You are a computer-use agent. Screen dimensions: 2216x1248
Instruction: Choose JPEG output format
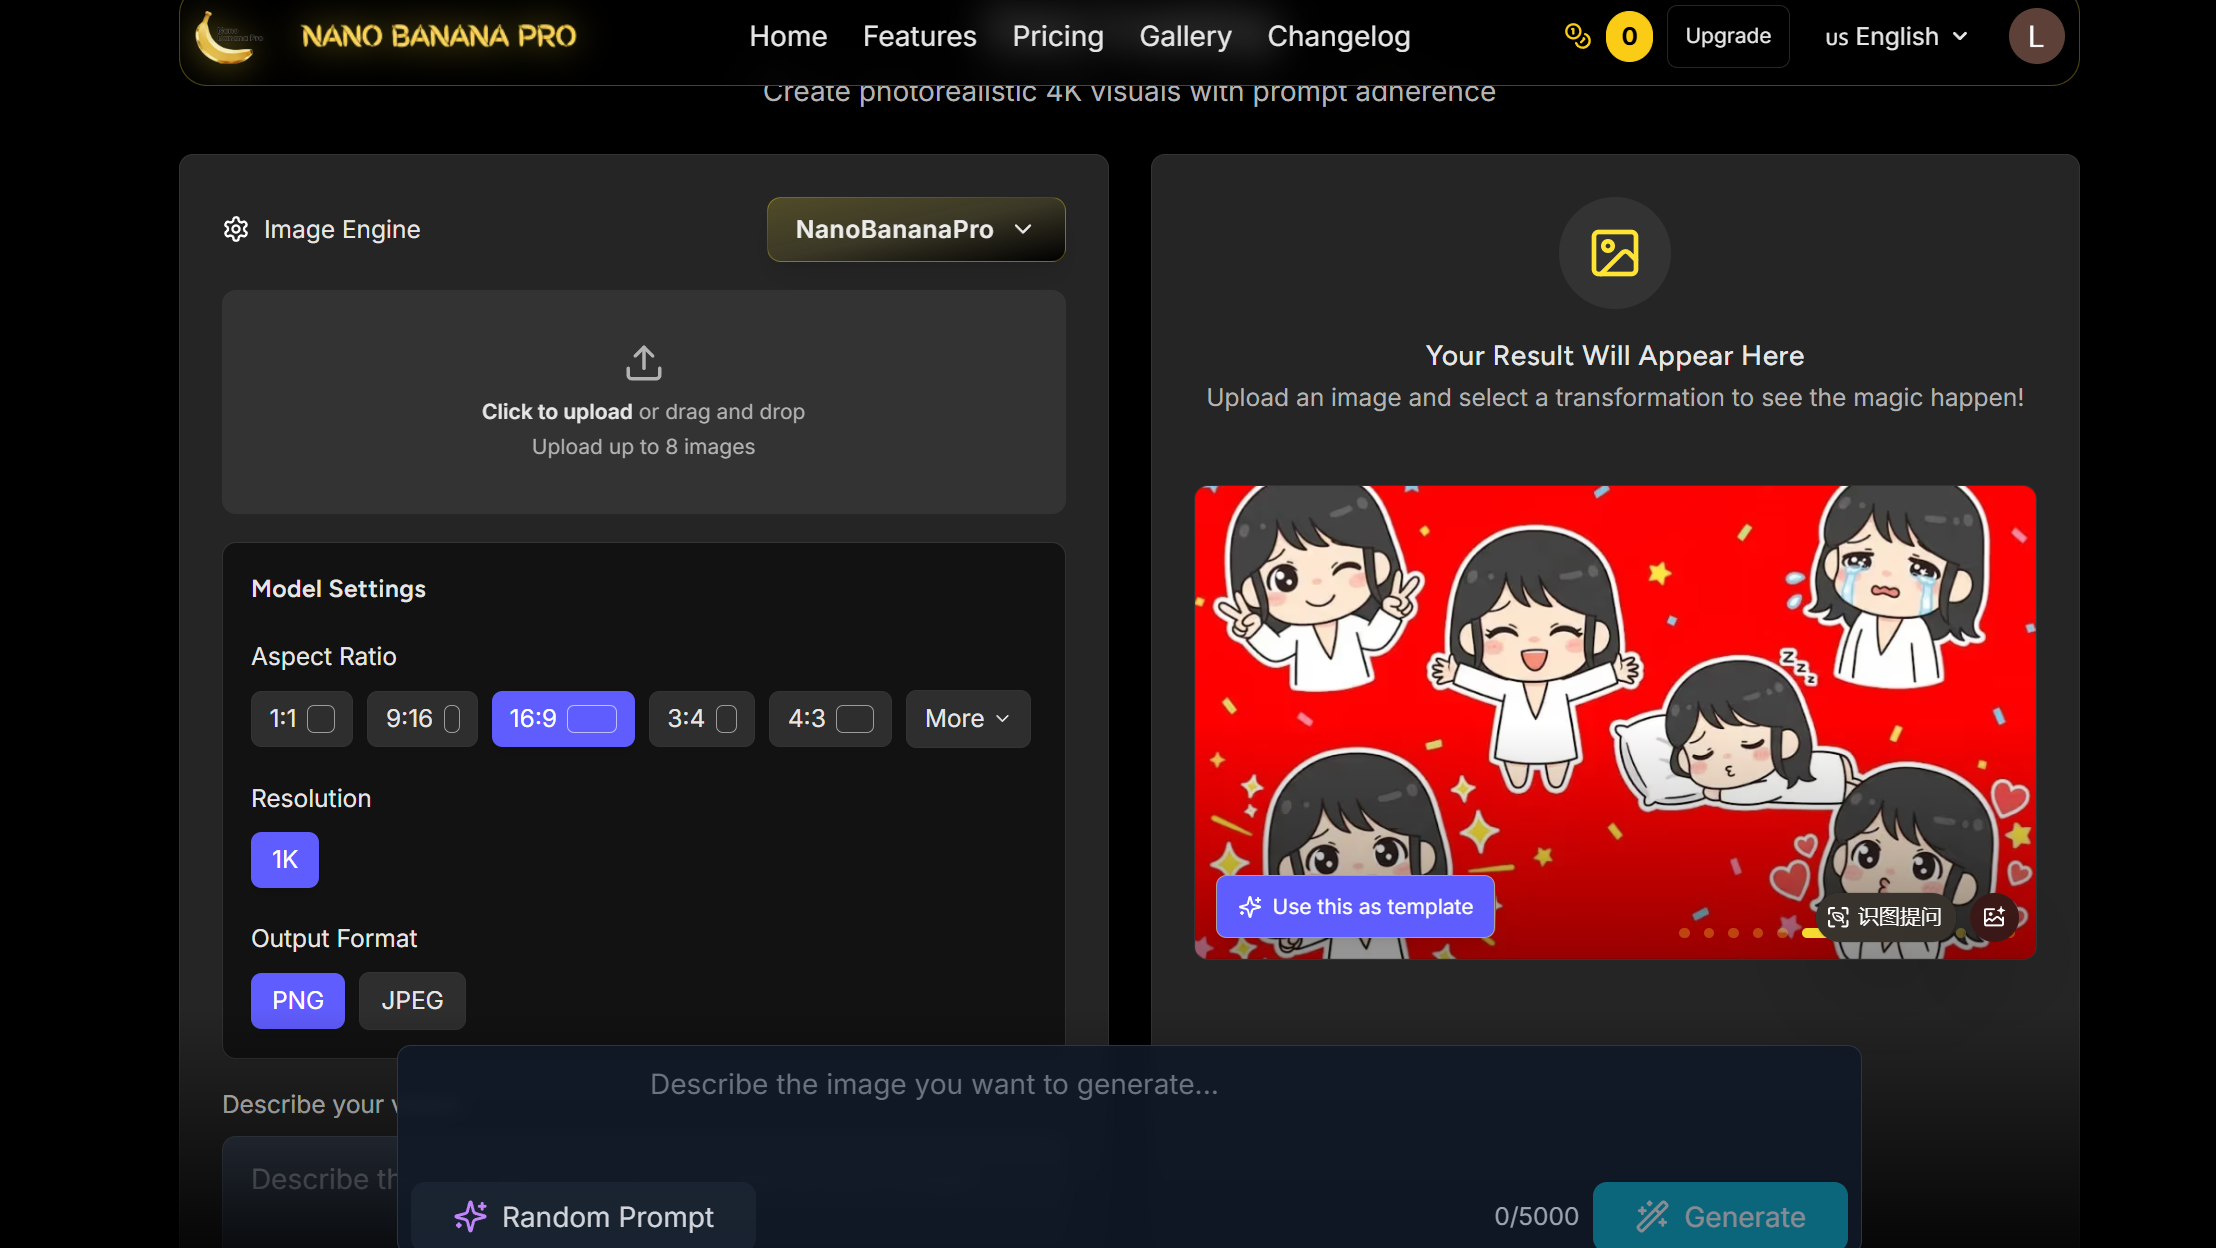tap(412, 1001)
